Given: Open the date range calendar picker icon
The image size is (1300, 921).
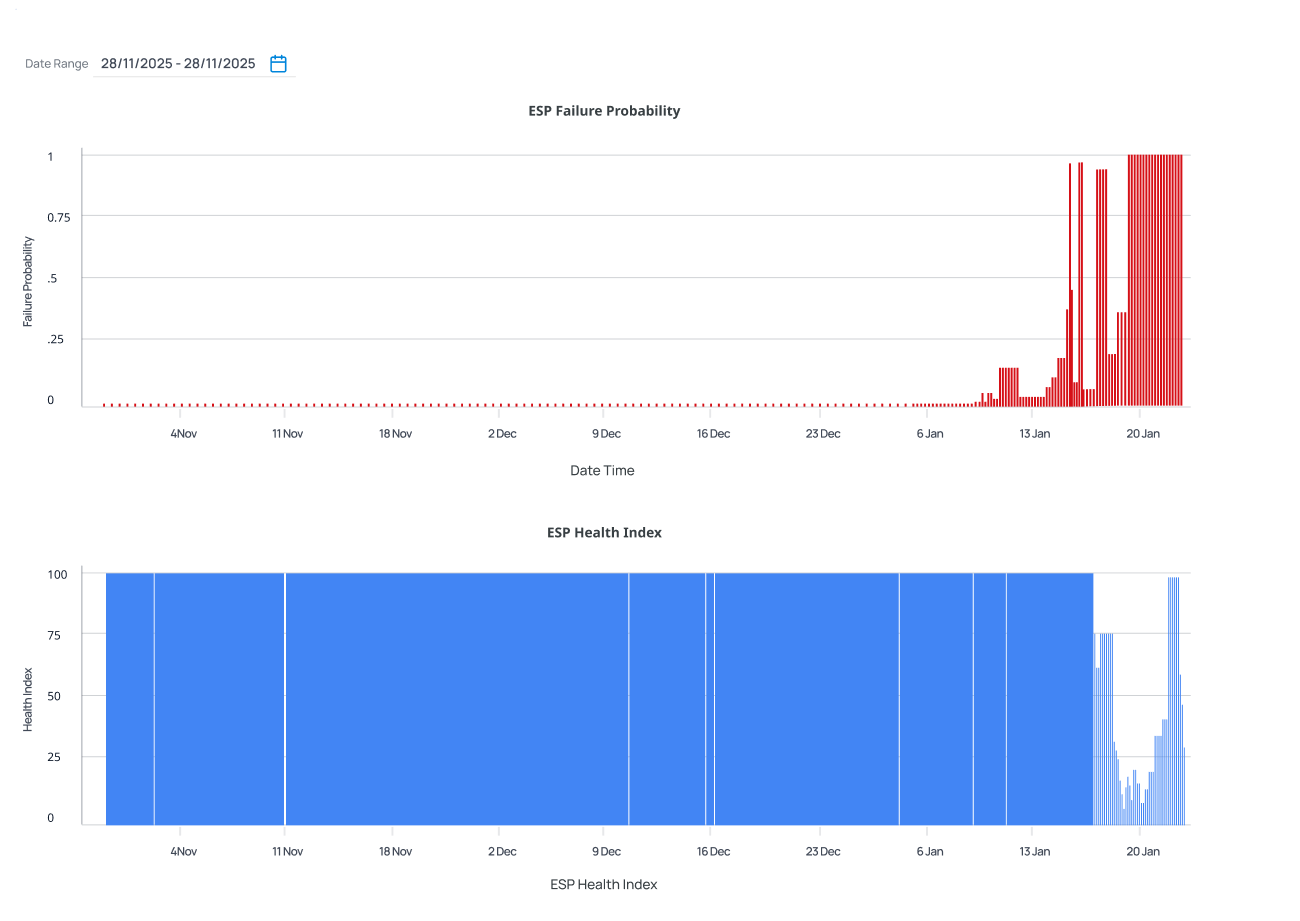Looking at the screenshot, I should 279,64.
